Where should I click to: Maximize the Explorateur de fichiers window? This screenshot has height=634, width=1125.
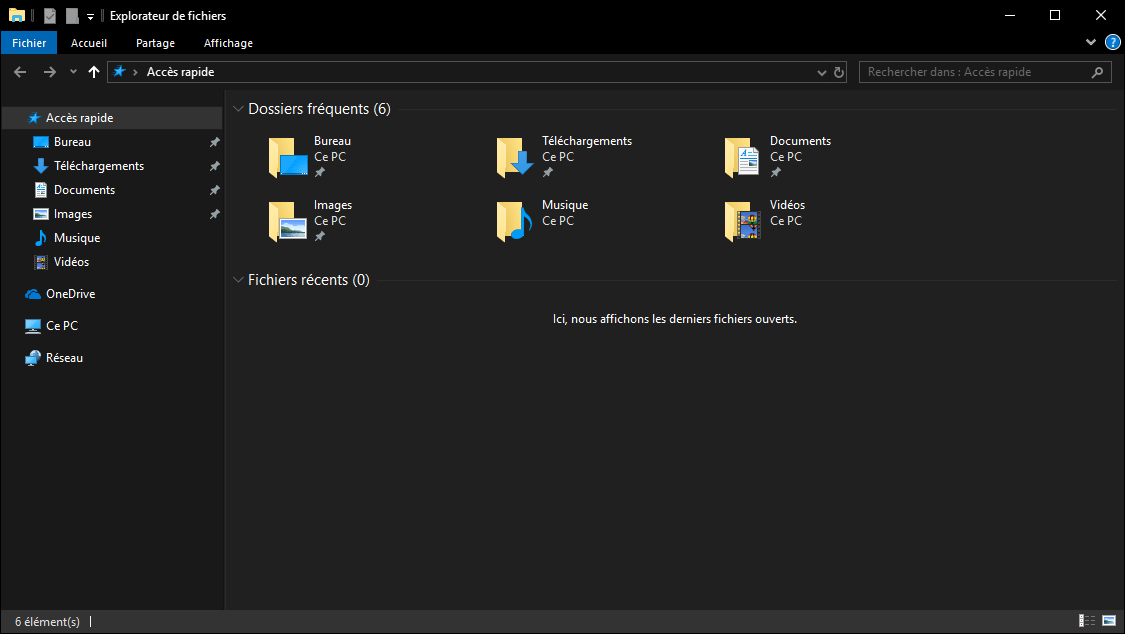tap(1055, 15)
